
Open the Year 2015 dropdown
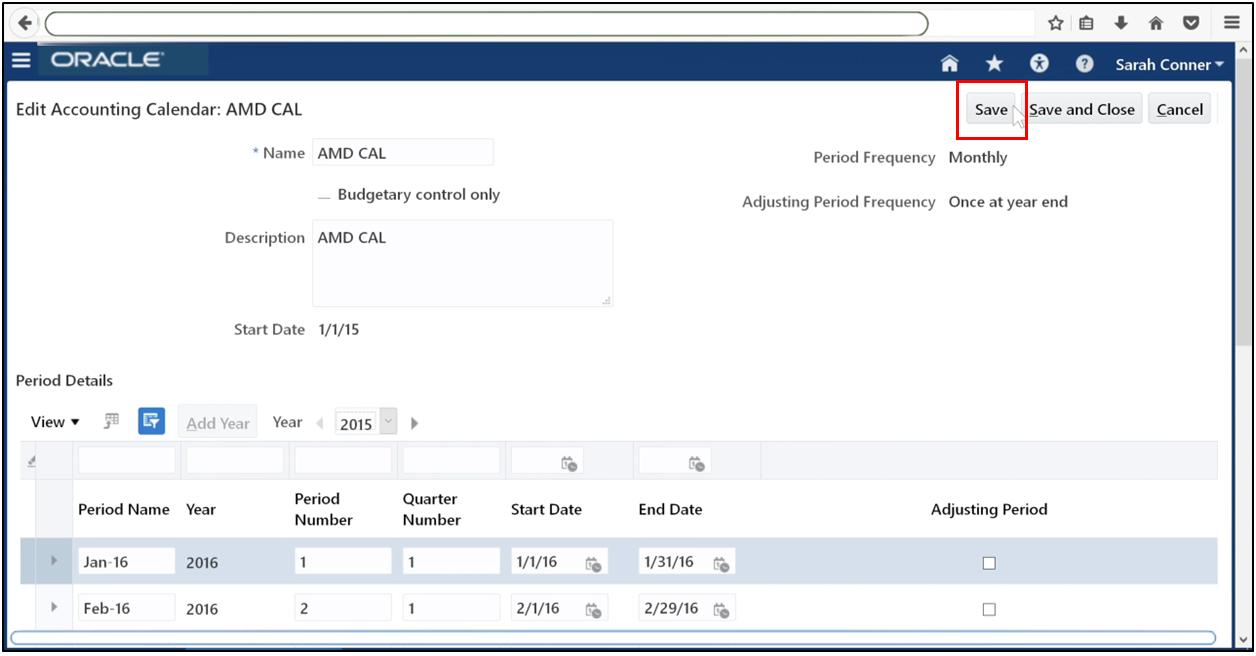(x=390, y=421)
